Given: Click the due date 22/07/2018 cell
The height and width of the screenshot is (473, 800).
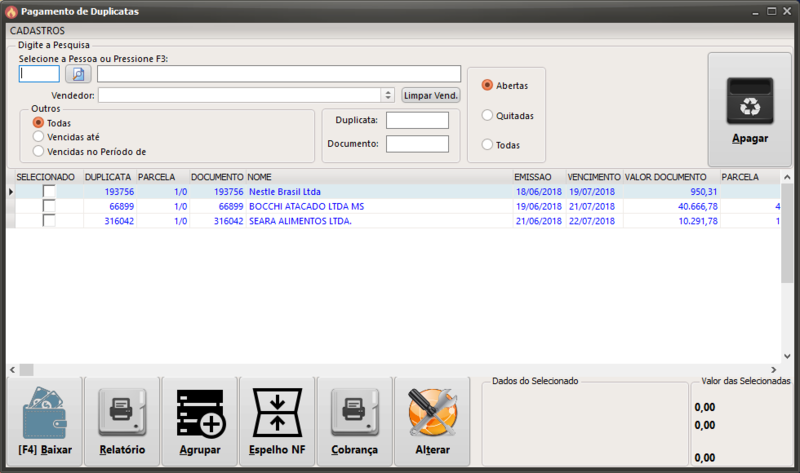Looking at the screenshot, I should [594, 221].
